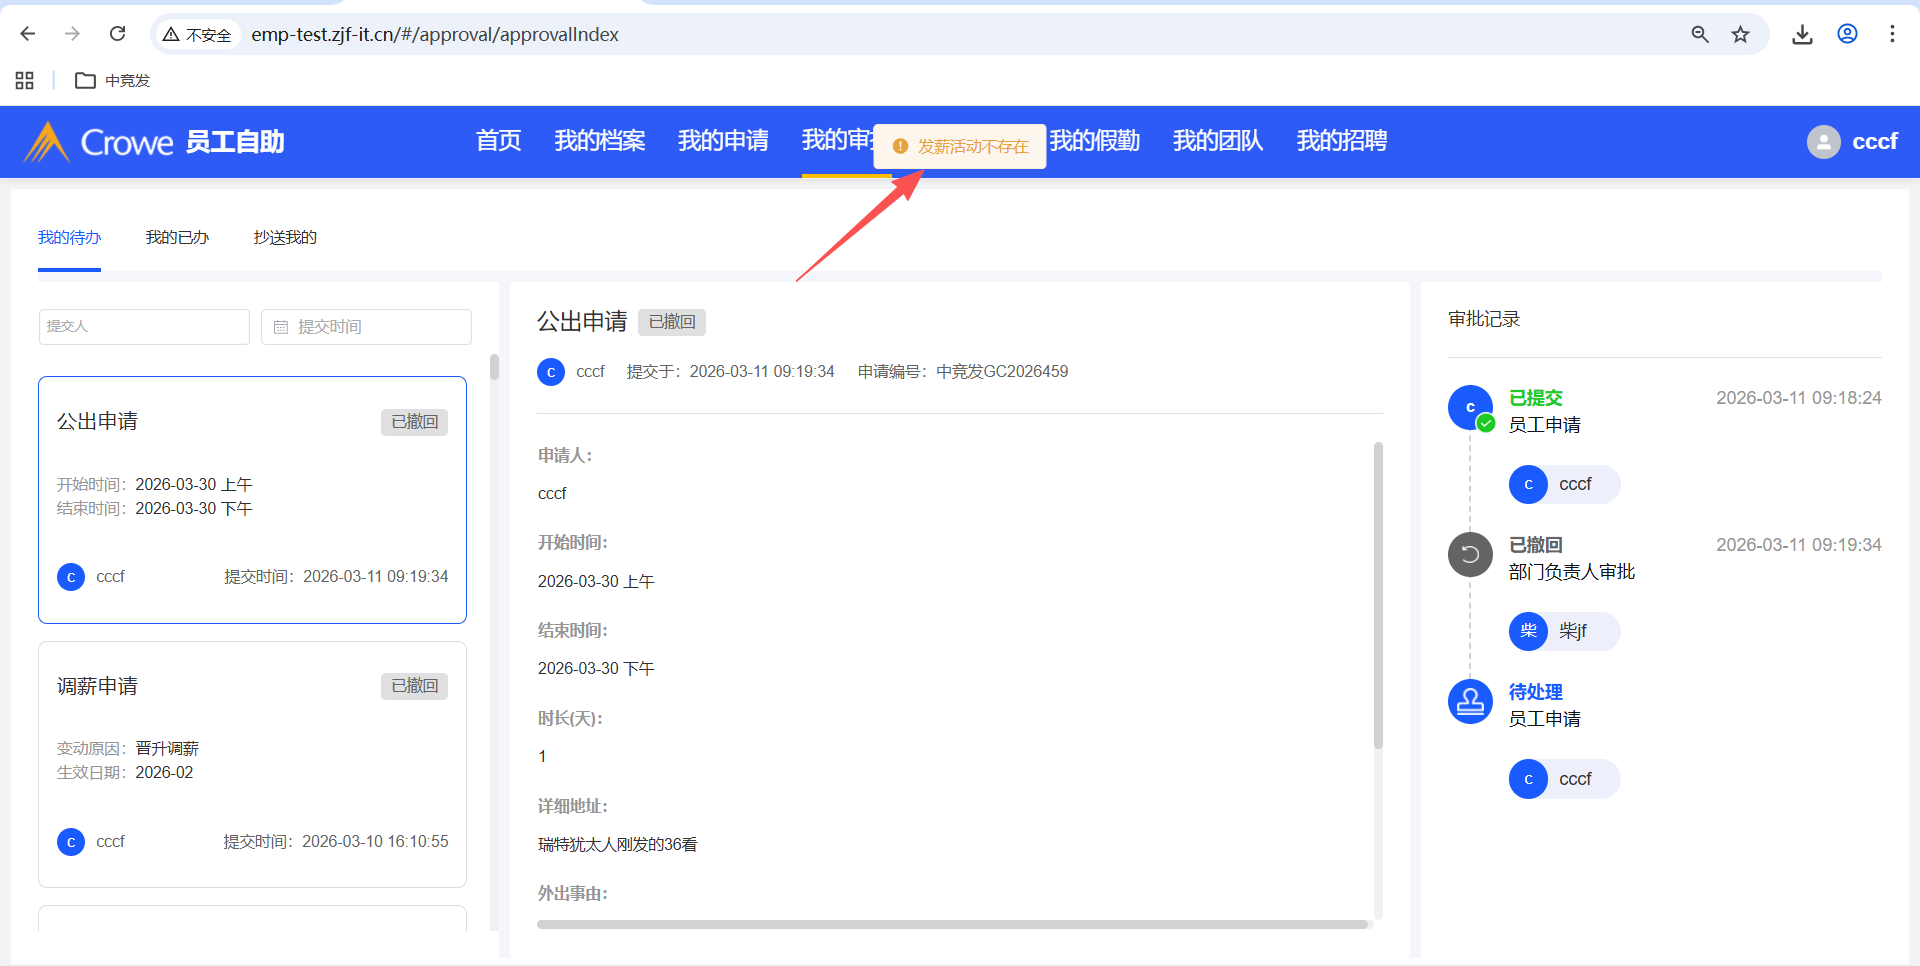This screenshot has width=1920, height=966.
Task: Click the 已撤回 tag beside detail title
Action: tap(672, 322)
